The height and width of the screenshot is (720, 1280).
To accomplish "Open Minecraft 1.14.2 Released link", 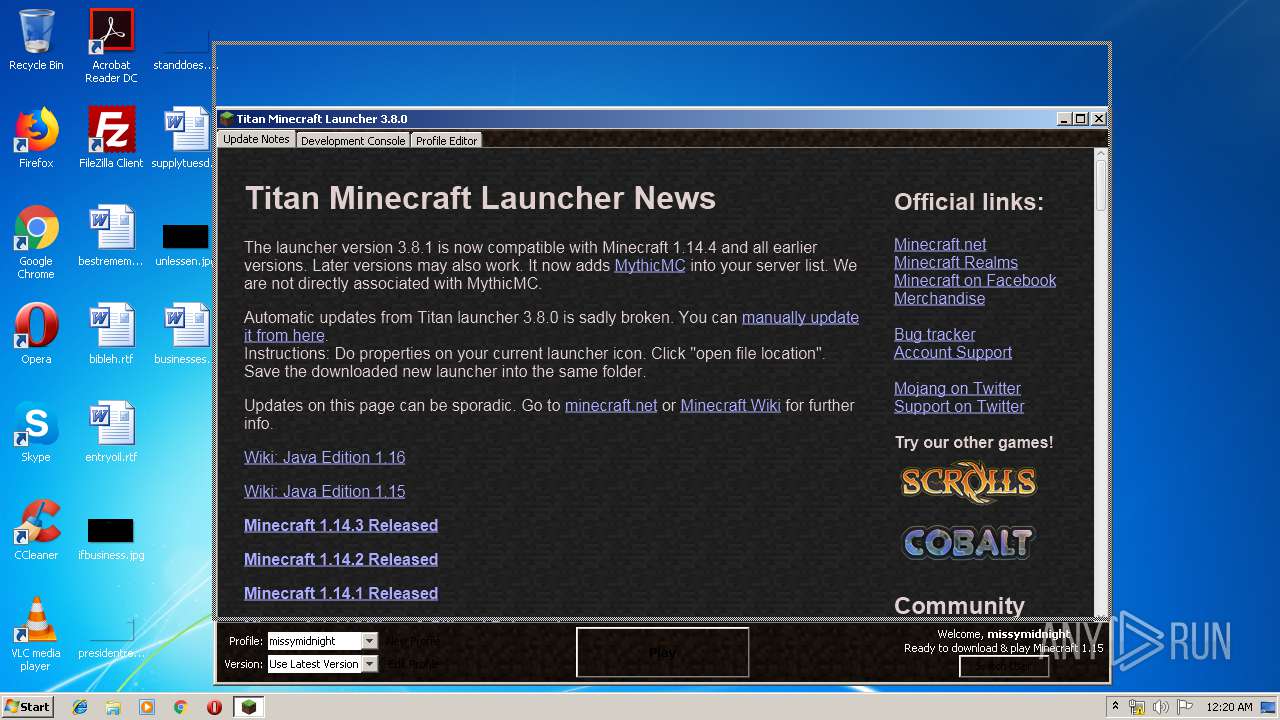I will 341,559.
